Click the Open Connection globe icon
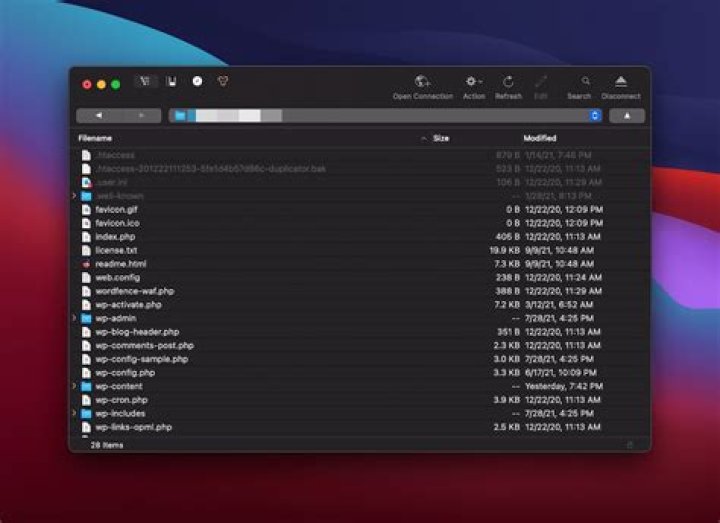Image resolution: width=720 pixels, height=523 pixels. [422, 82]
